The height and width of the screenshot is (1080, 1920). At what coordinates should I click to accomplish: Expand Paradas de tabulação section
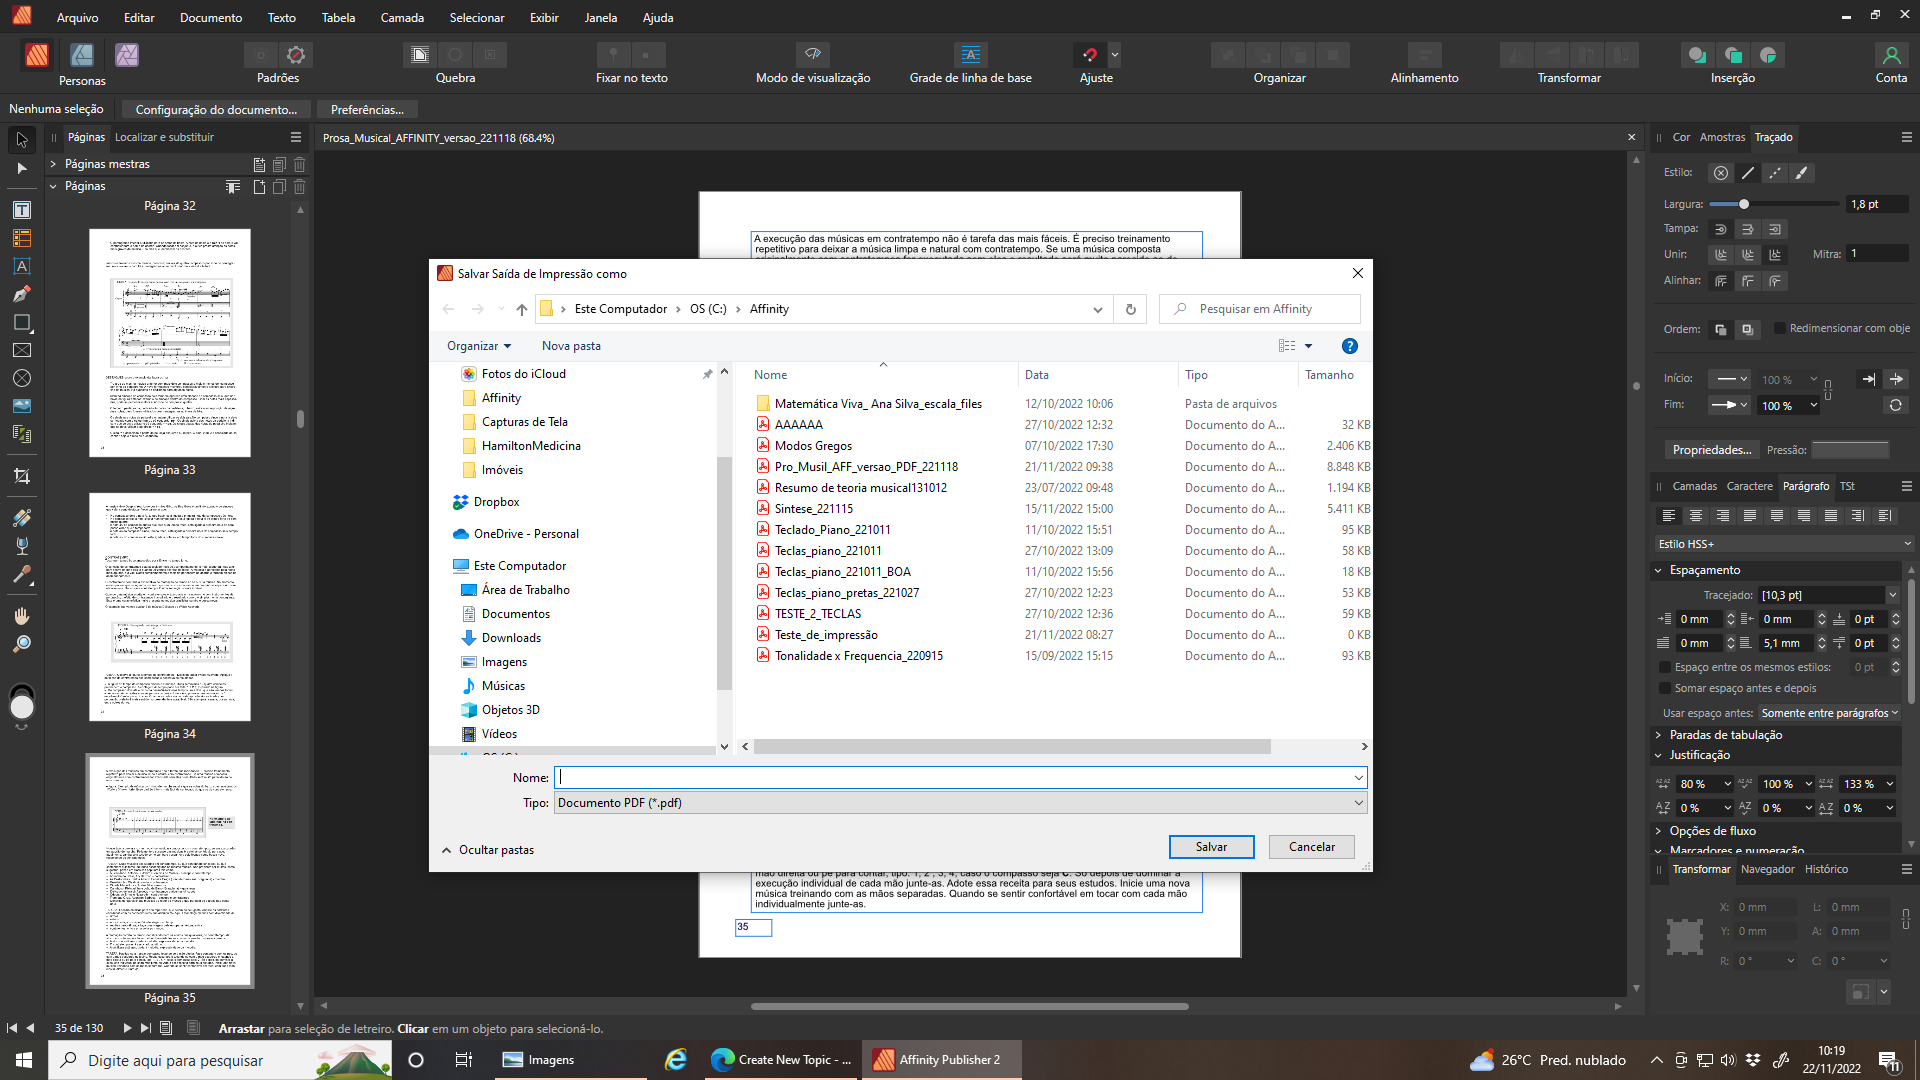coord(1659,735)
